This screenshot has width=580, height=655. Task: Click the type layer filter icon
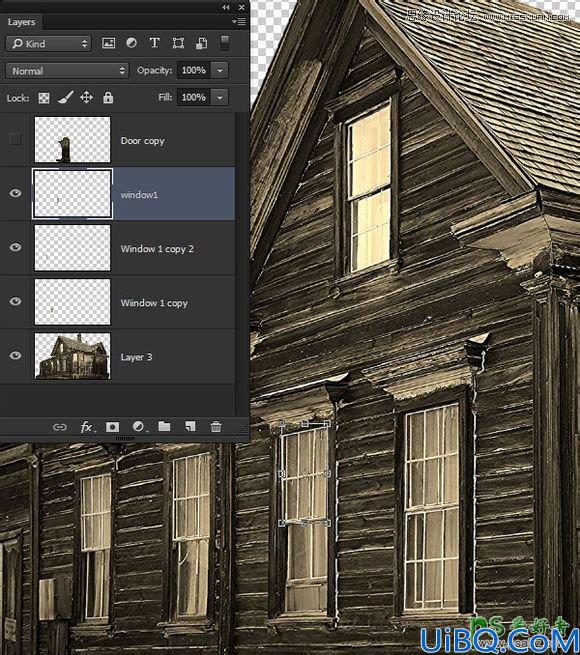tap(155, 43)
